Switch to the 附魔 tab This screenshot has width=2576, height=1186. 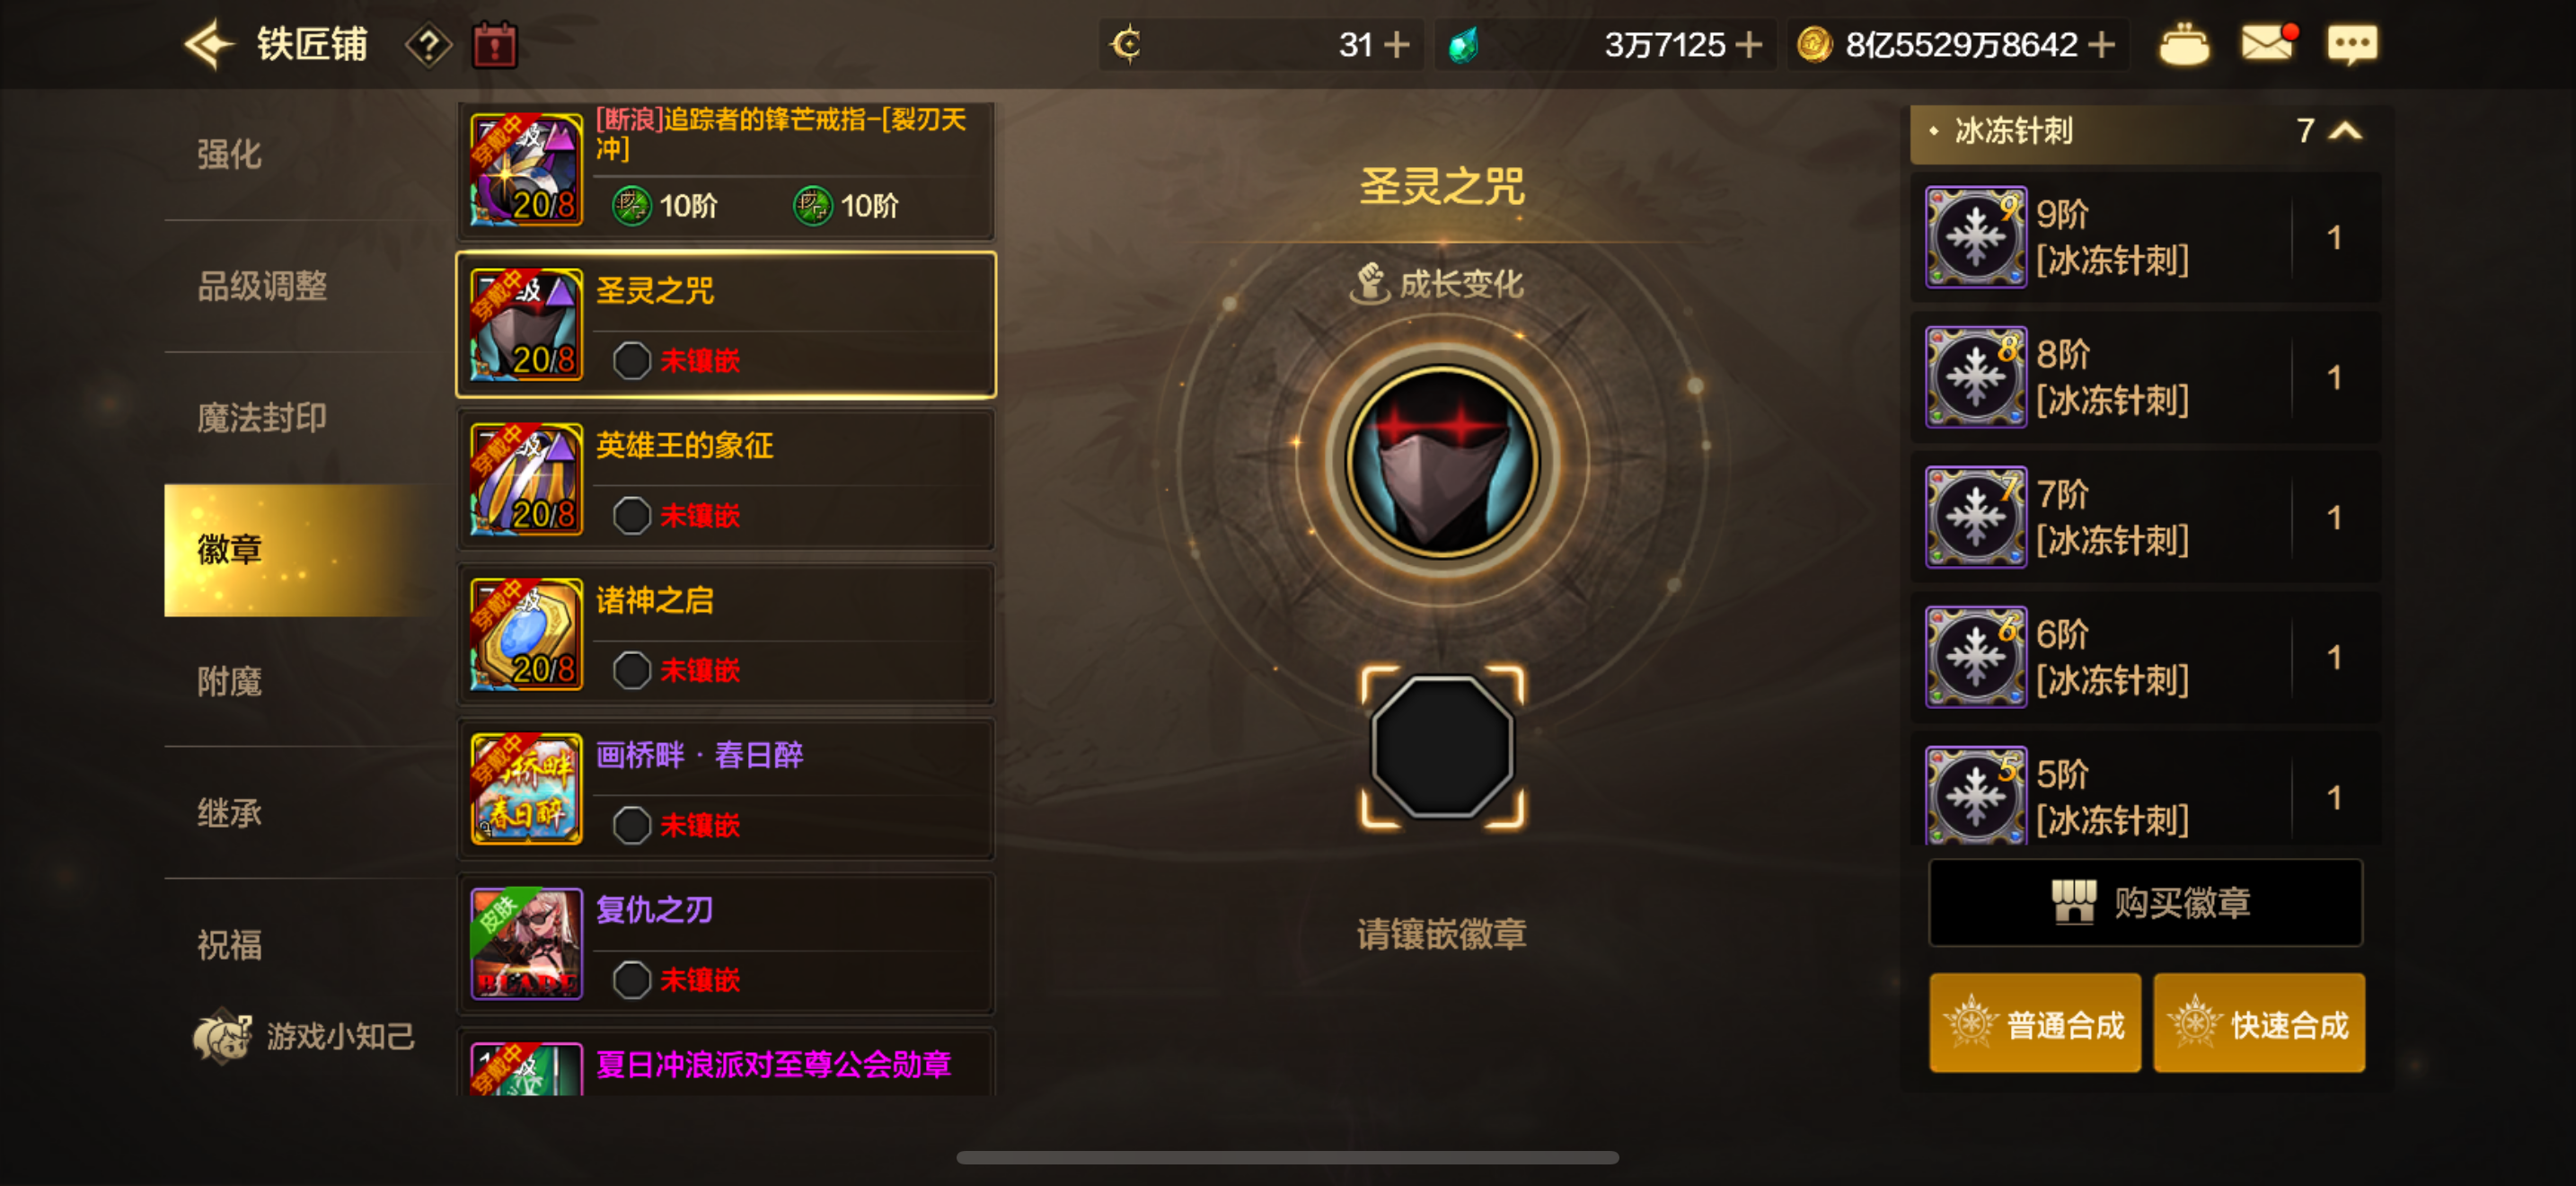tap(229, 682)
